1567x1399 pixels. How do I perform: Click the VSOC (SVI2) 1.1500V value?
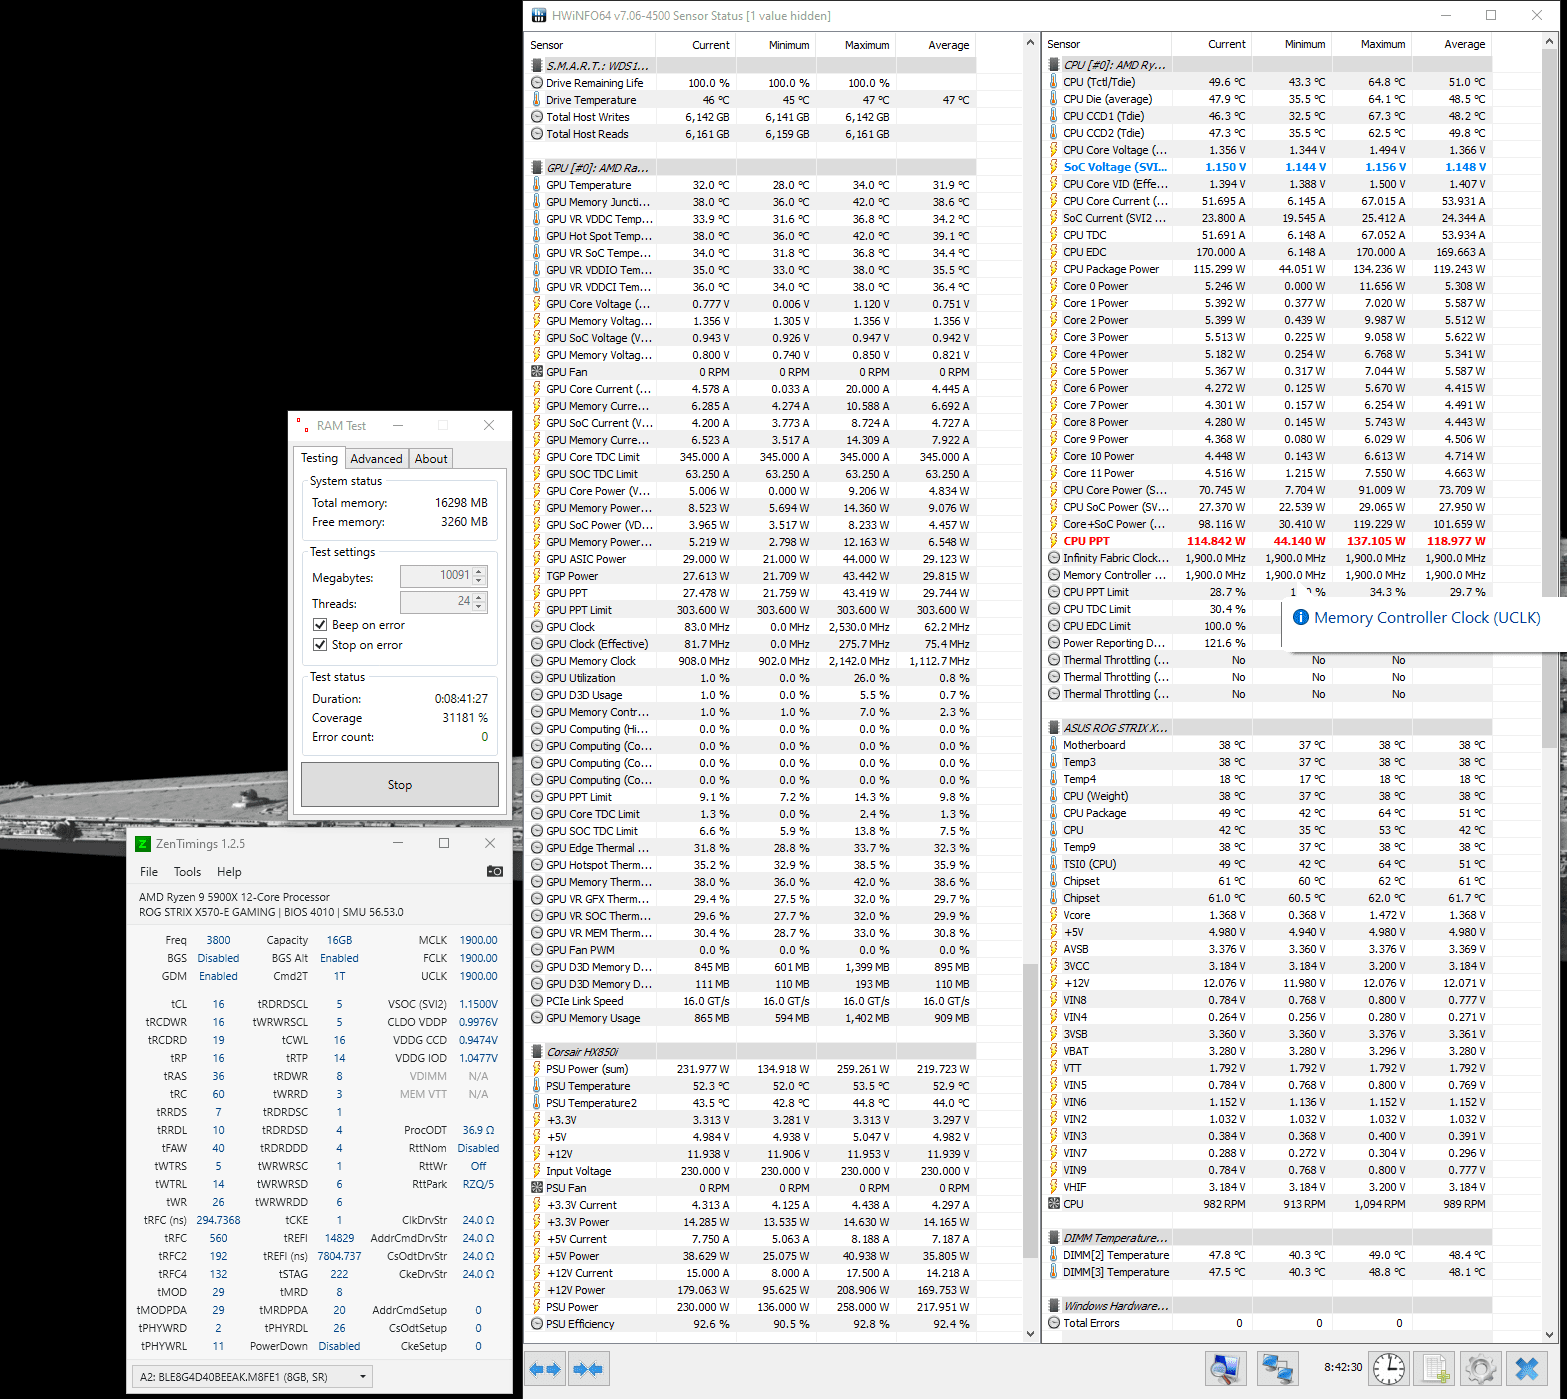(478, 1004)
